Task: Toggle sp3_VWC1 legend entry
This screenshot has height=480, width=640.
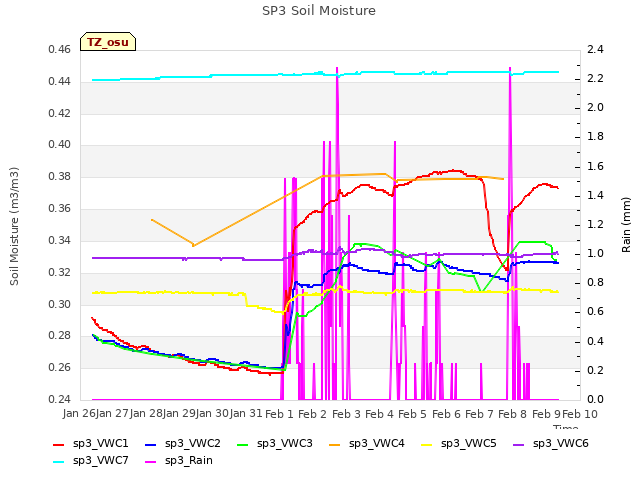Action: 91,444
